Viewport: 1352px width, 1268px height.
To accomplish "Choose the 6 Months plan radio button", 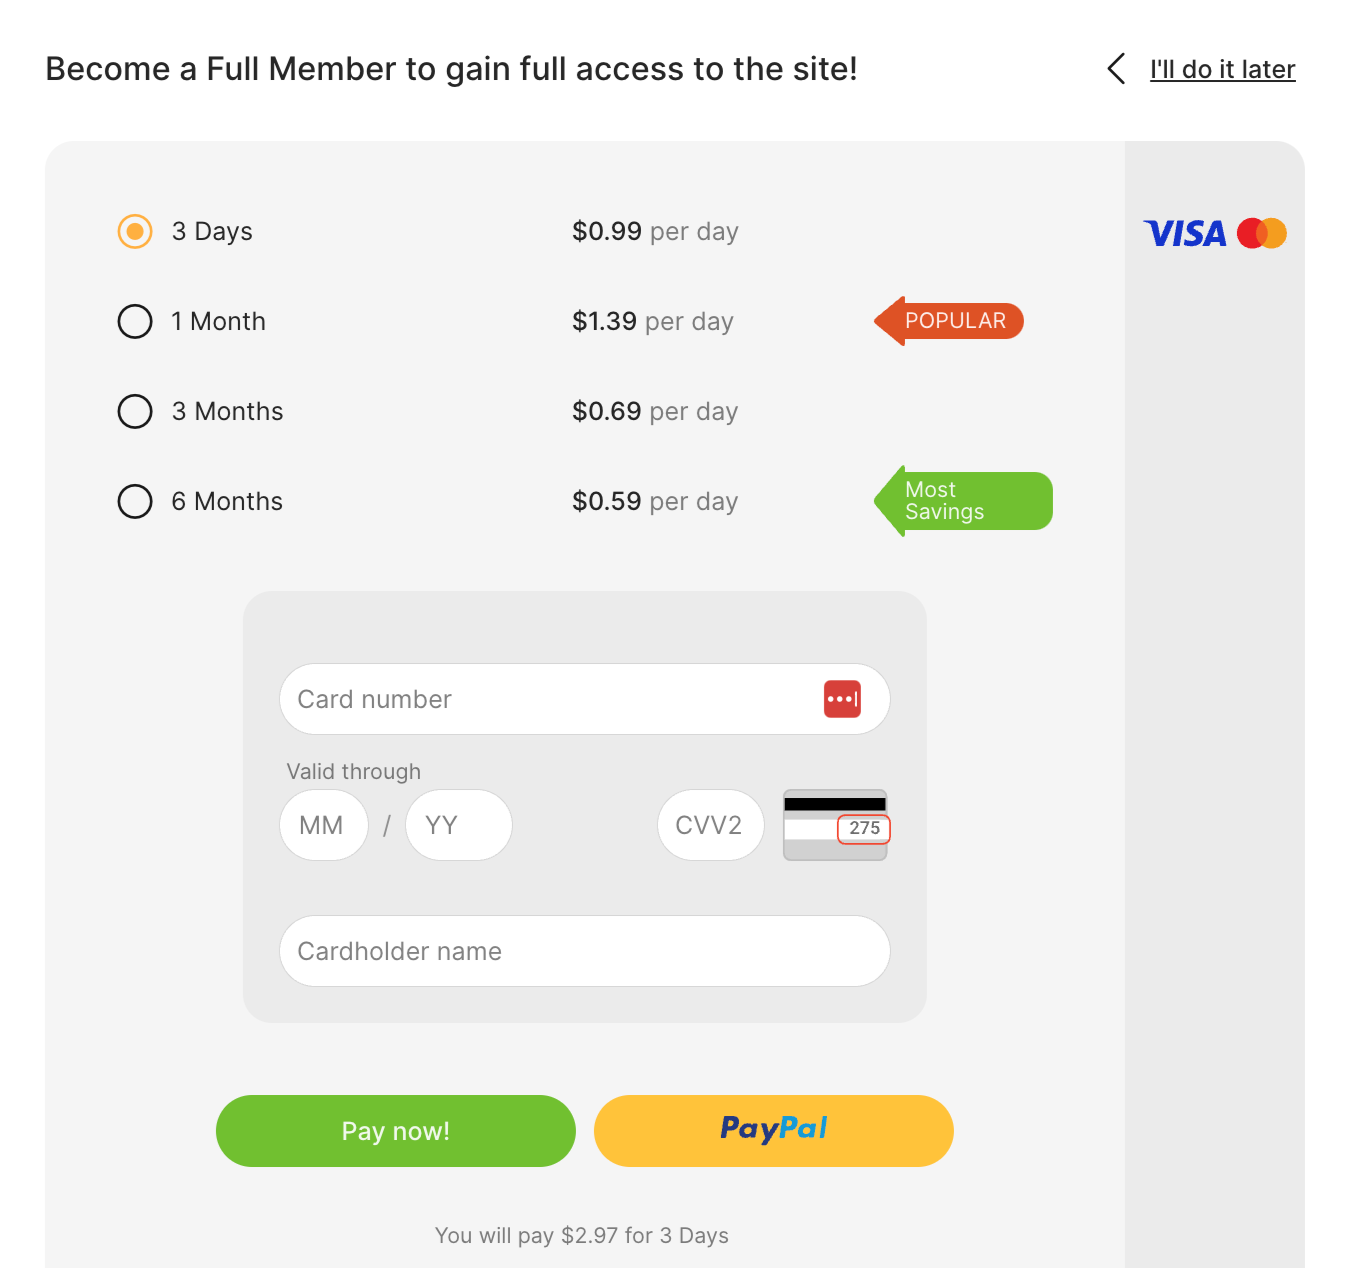I will [x=135, y=501].
